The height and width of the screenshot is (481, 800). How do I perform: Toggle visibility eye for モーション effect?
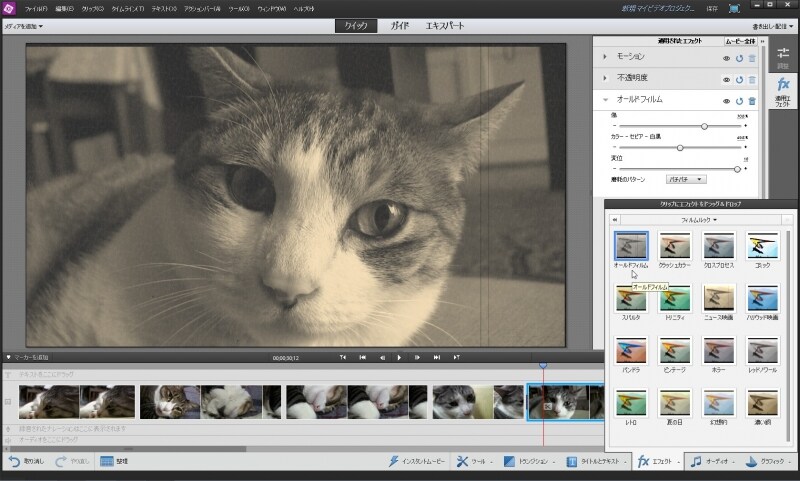(726, 58)
